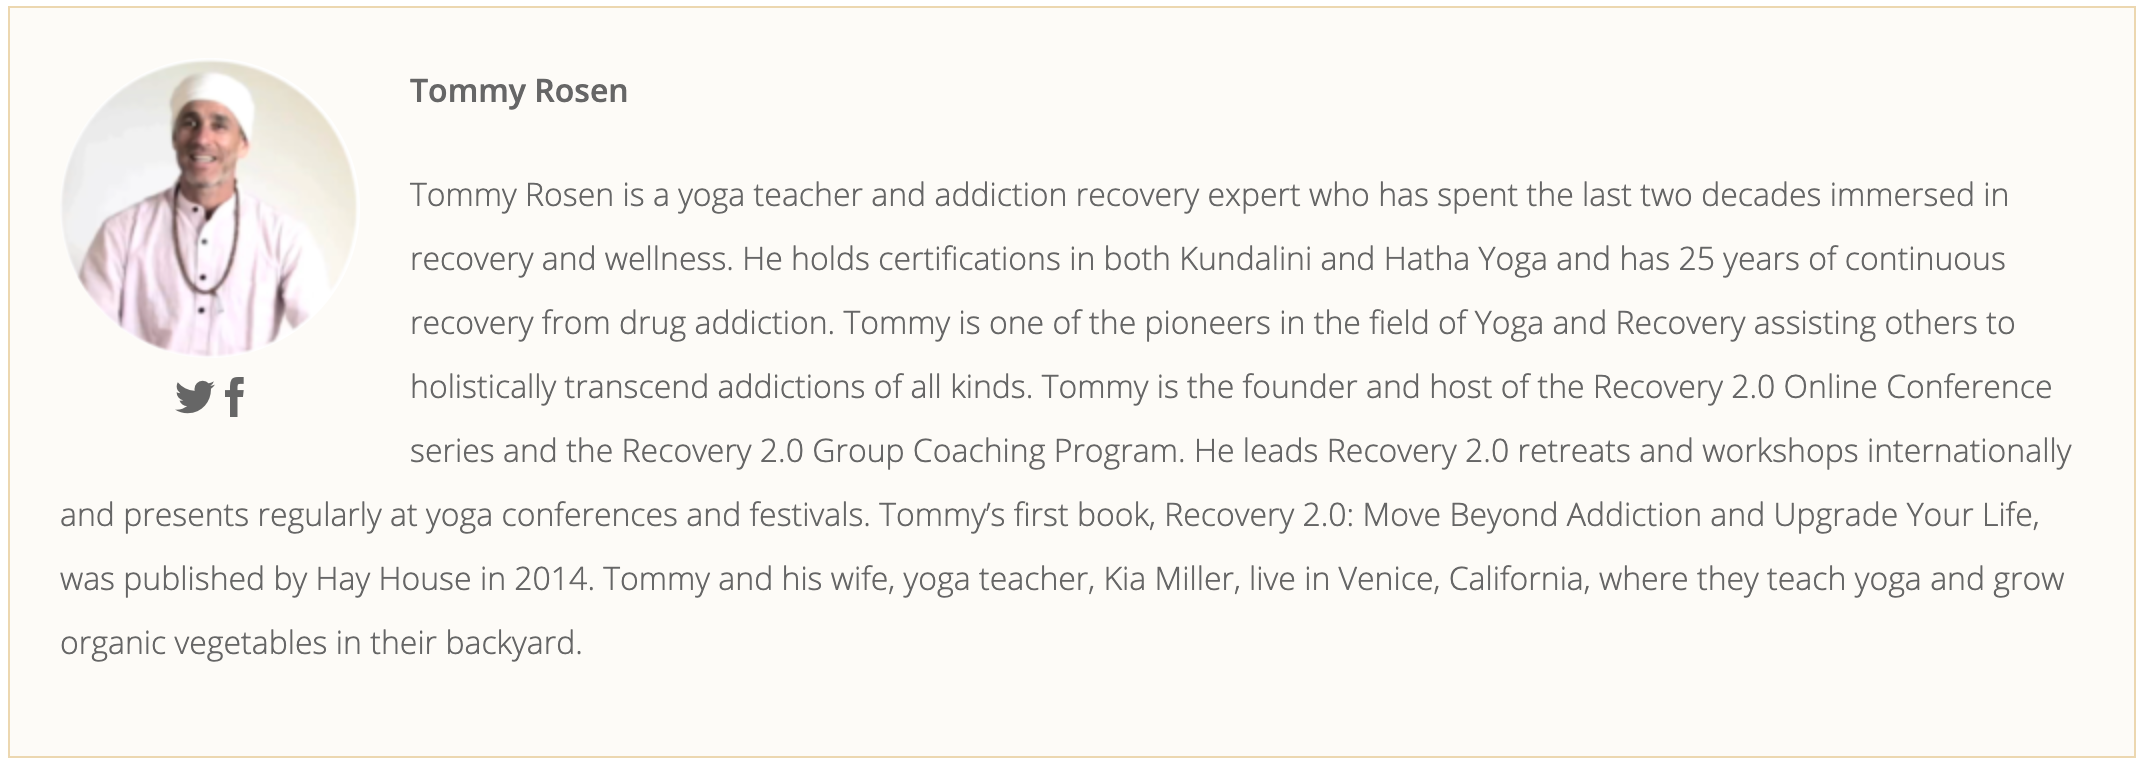
Task: Click "yoga conferences and festivals" phrase
Action: (645, 515)
